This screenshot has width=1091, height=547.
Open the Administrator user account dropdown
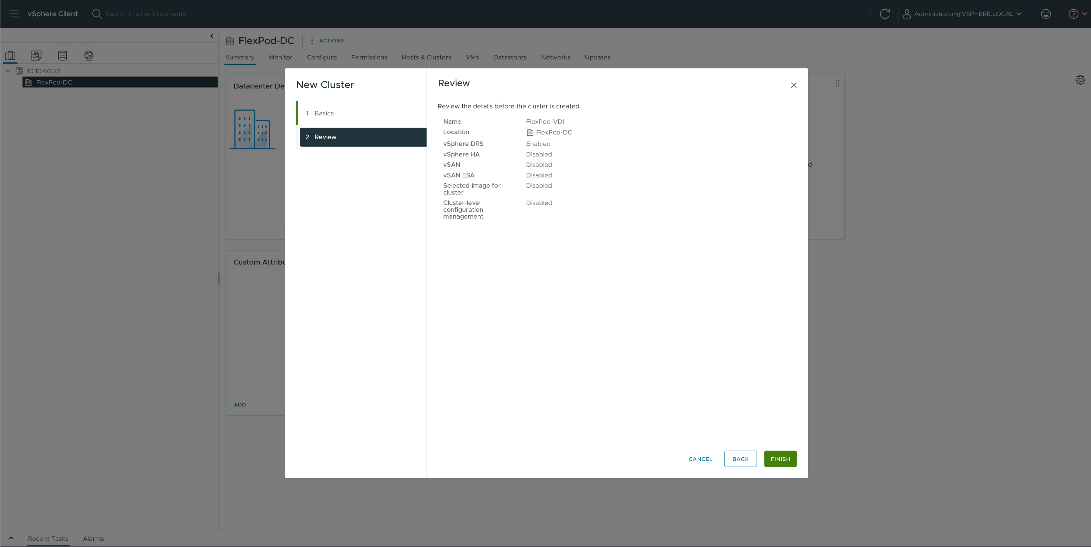click(x=962, y=13)
